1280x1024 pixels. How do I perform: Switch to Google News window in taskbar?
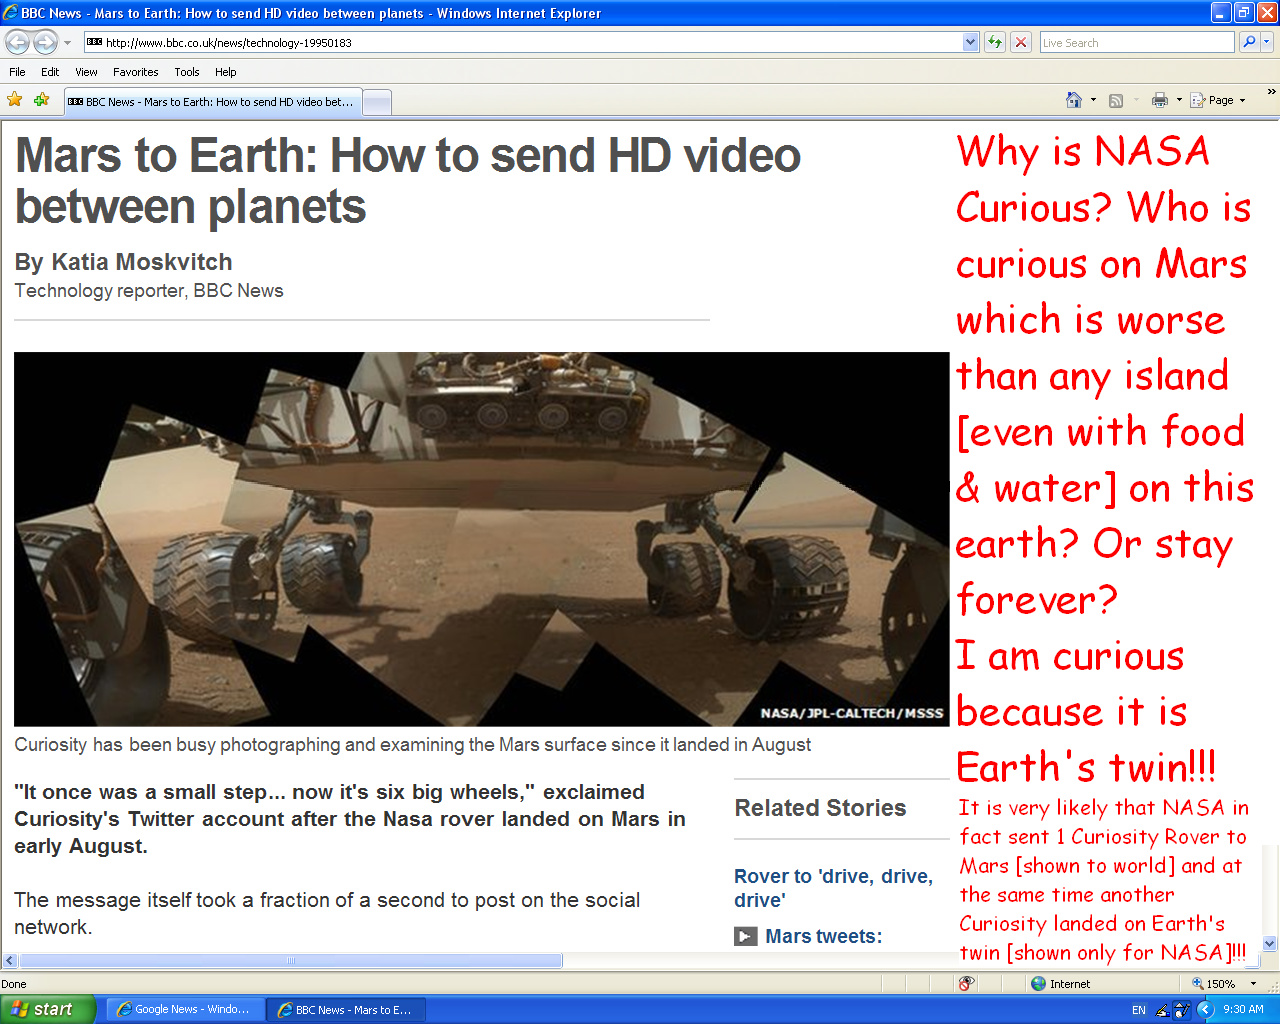(x=185, y=1010)
